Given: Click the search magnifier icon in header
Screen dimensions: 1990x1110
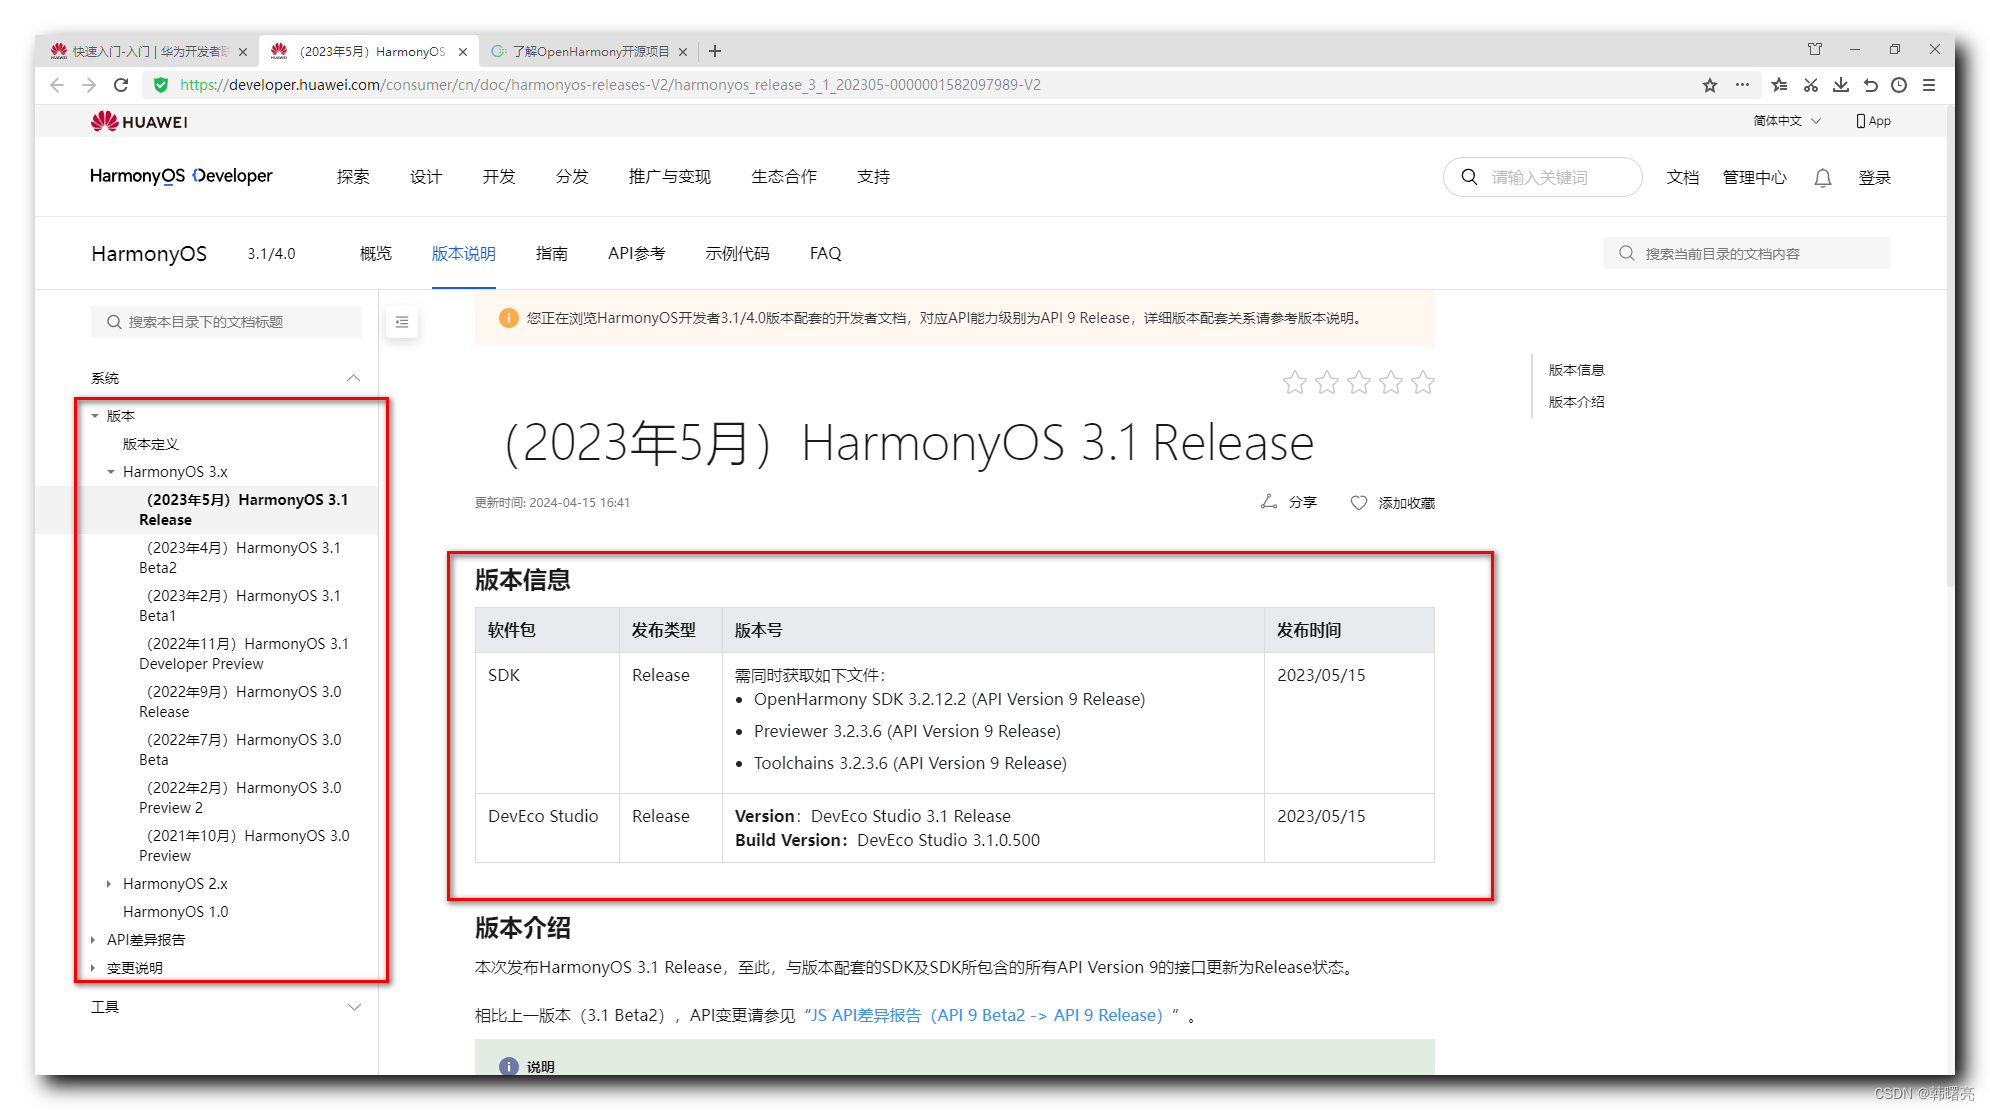Looking at the screenshot, I should (1469, 177).
